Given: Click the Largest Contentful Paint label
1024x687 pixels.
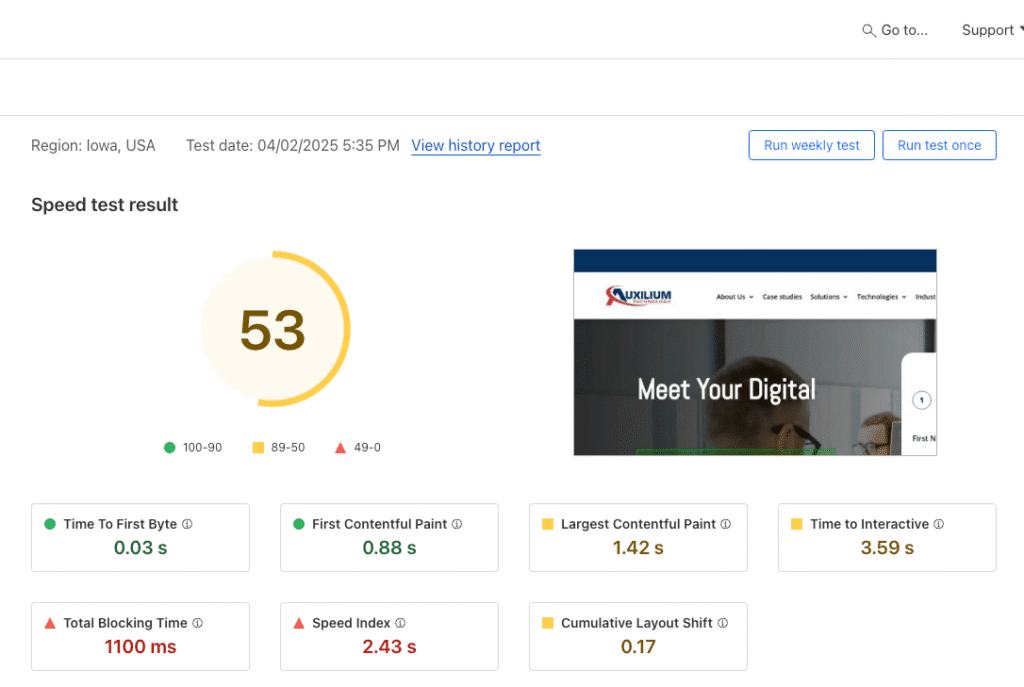Looking at the screenshot, I should 638,524.
